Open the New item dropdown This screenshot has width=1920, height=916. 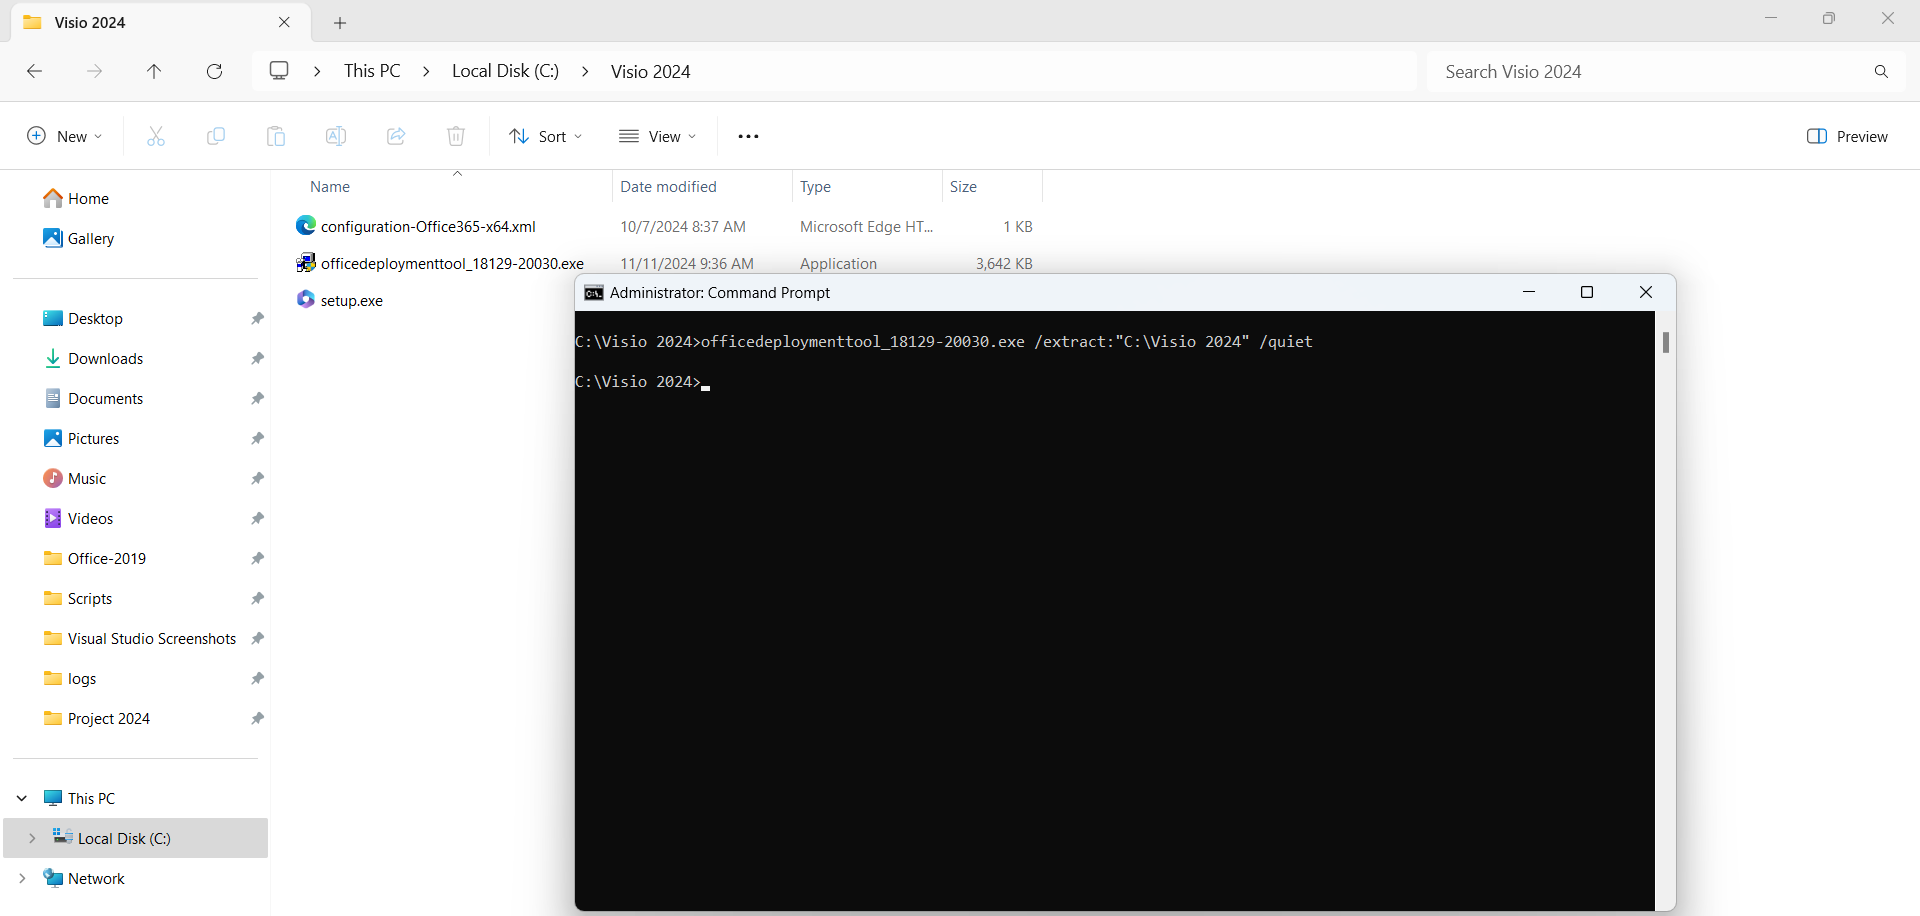click(65, 136)
